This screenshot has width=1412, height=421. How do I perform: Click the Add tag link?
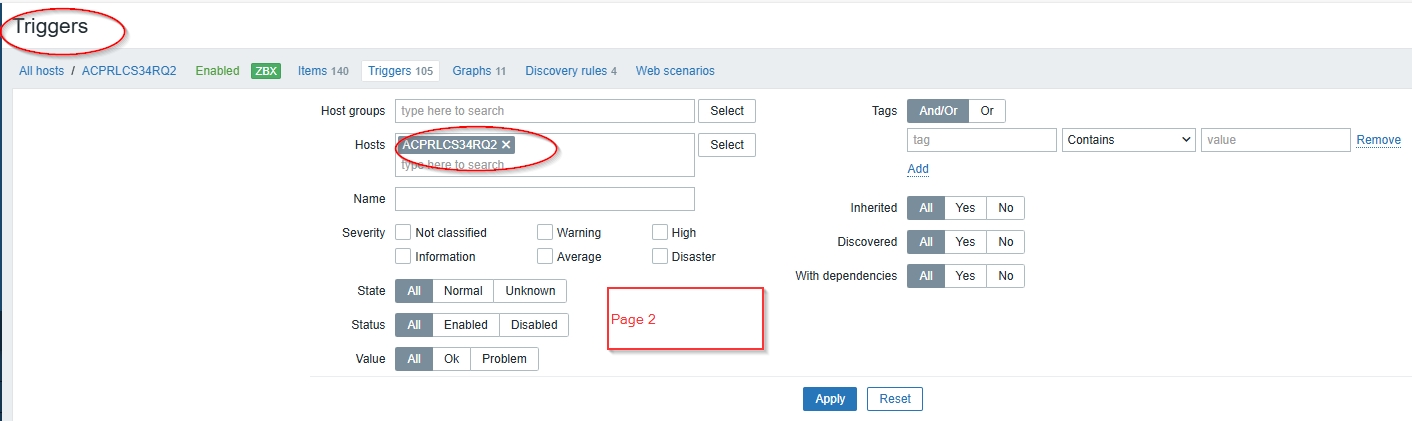tap(918, 169)
